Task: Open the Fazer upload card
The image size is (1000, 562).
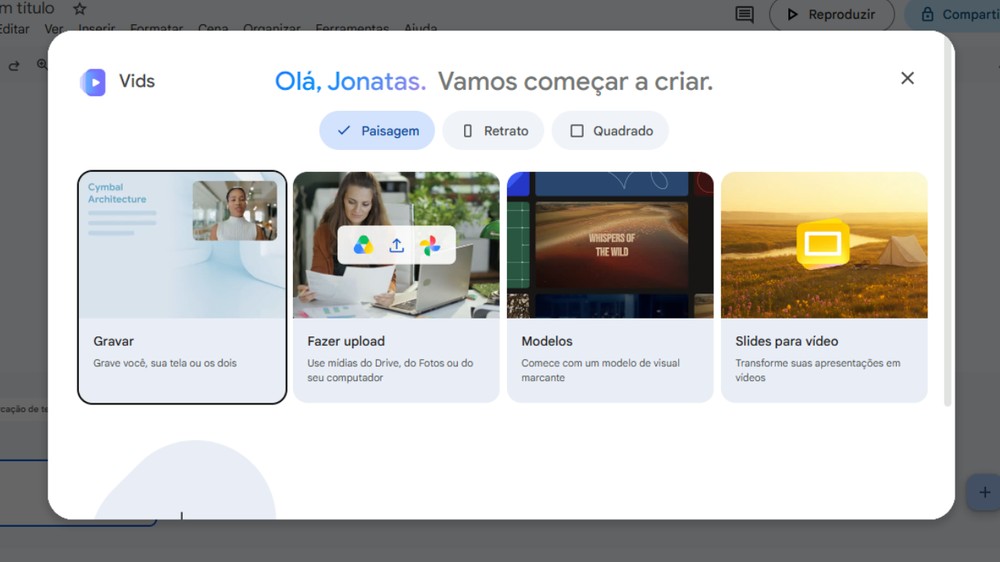Action: (396, 287)
